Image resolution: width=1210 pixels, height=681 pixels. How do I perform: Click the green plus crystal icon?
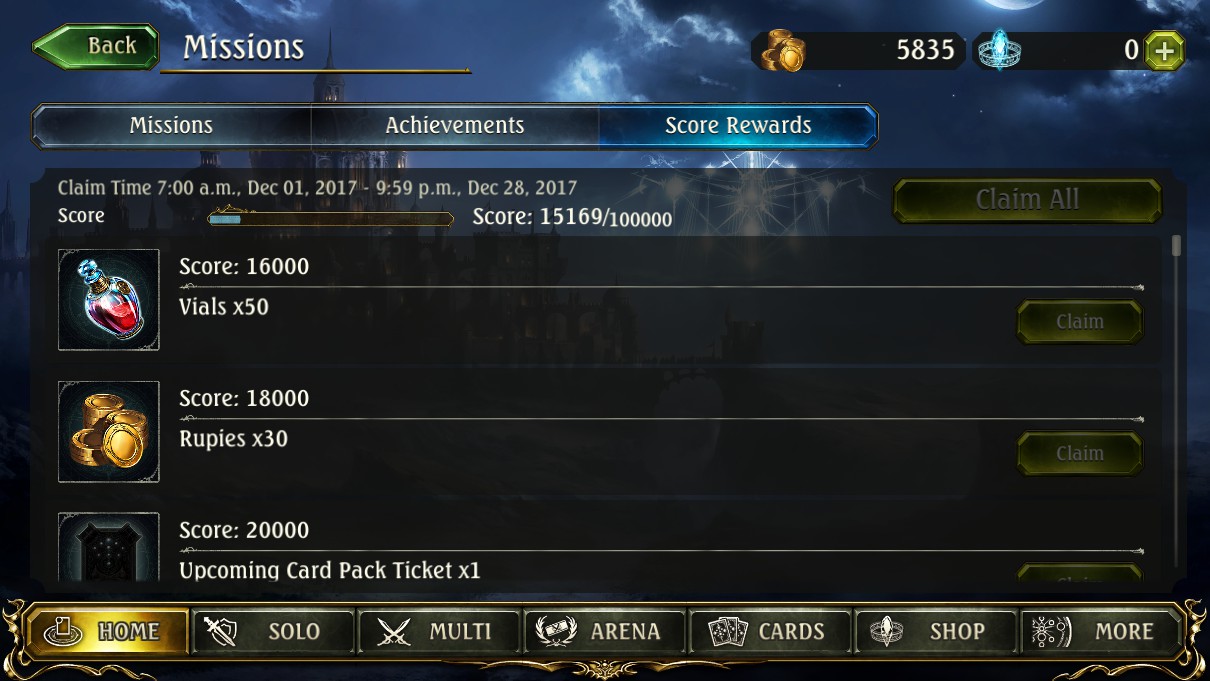click(x=1164, y=50)
